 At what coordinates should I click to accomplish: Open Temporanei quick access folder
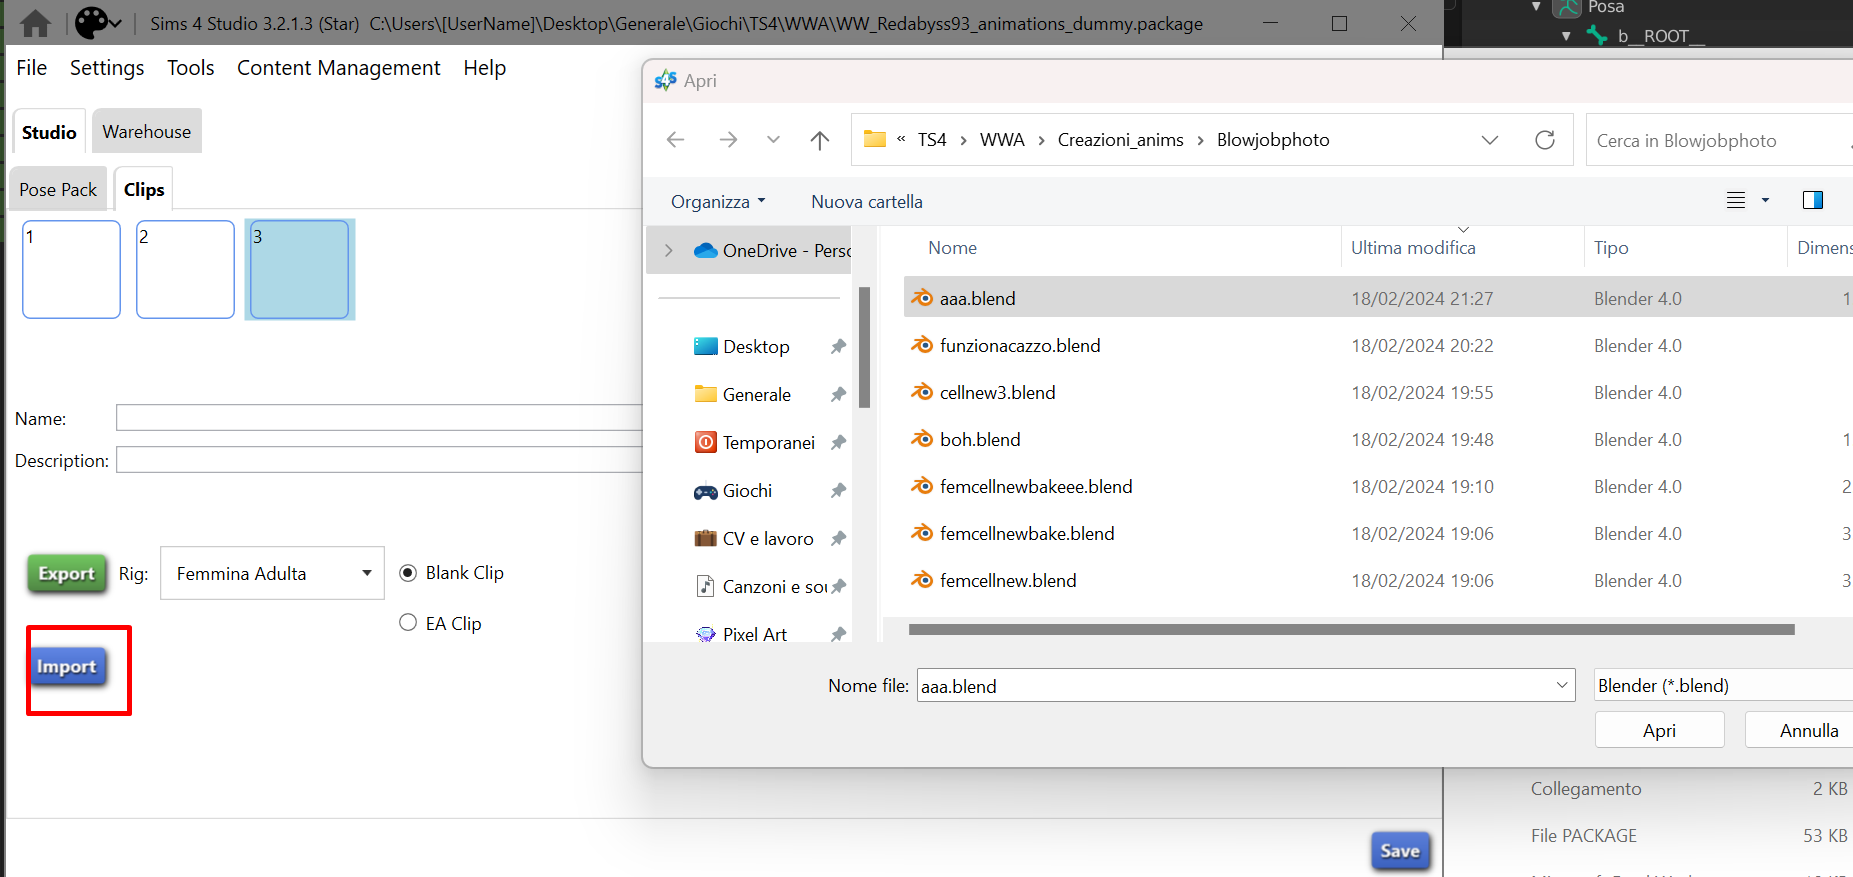click(x=755, y=442)
